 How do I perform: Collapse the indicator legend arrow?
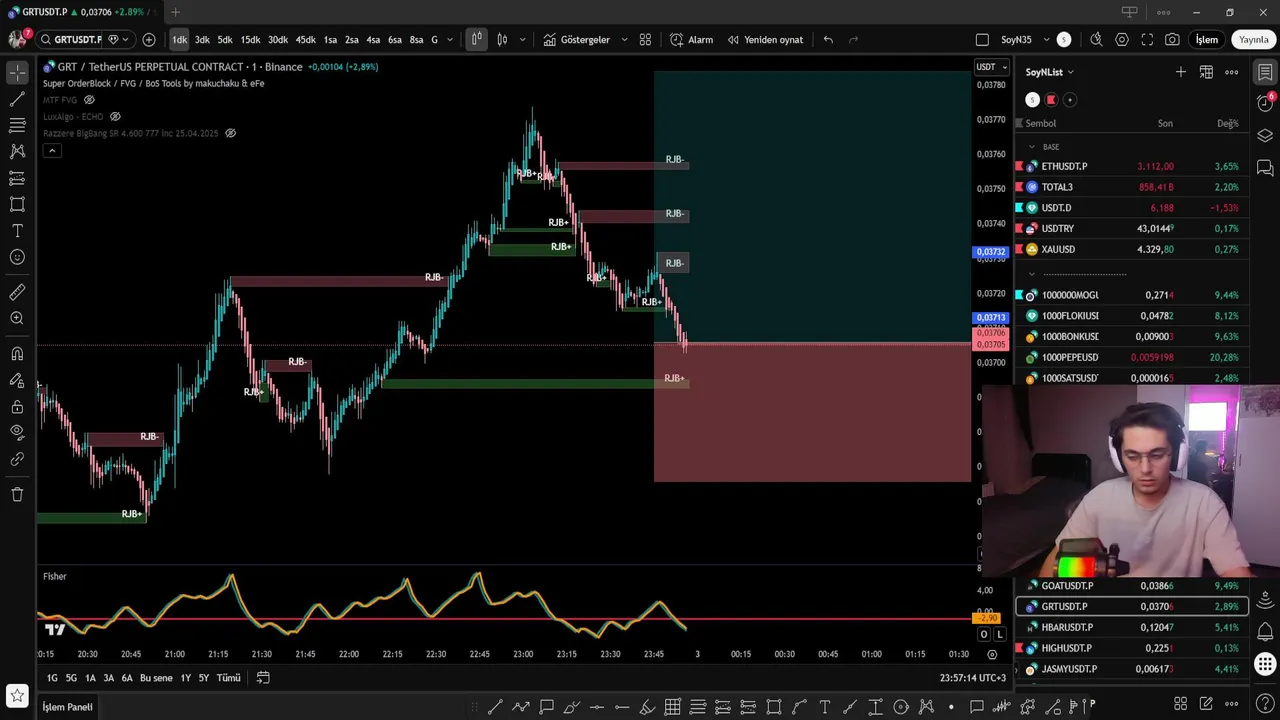coord(52,151)
